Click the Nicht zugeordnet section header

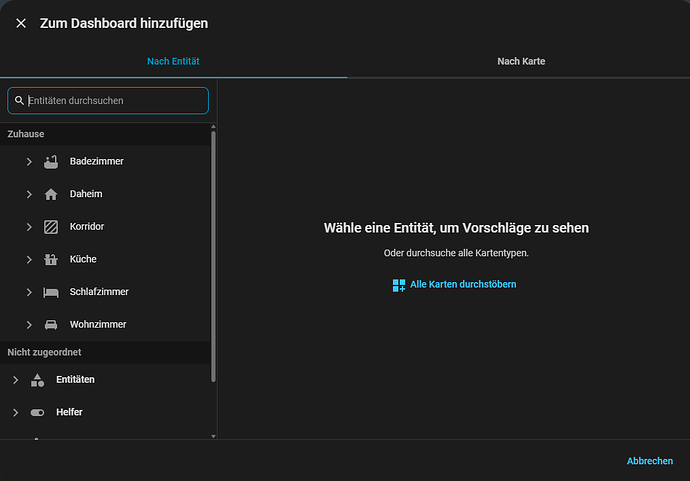[105, 352]
